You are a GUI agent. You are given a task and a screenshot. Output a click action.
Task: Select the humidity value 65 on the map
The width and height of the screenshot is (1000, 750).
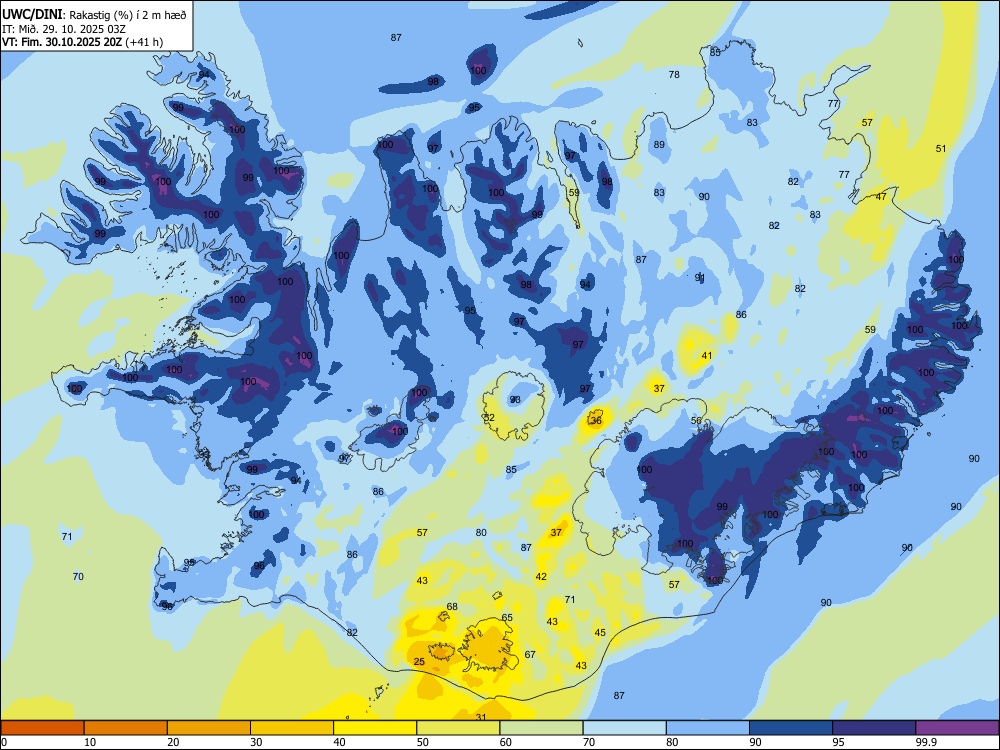[x=507, y=617]
